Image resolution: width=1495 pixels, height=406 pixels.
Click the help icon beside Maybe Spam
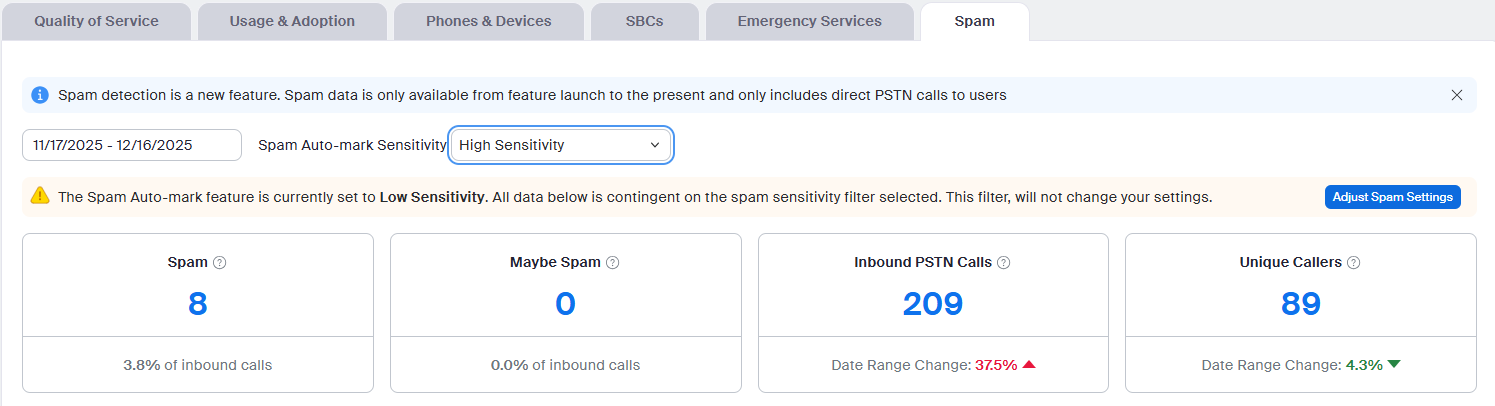[x=613, y=263]
